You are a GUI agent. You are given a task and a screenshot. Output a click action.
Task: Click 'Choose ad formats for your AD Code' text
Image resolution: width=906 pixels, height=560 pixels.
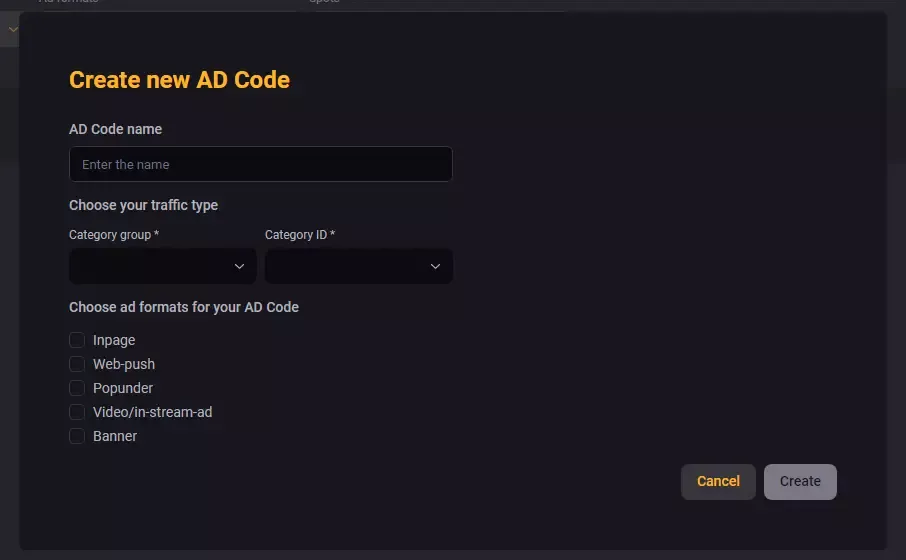coord(184,307)
